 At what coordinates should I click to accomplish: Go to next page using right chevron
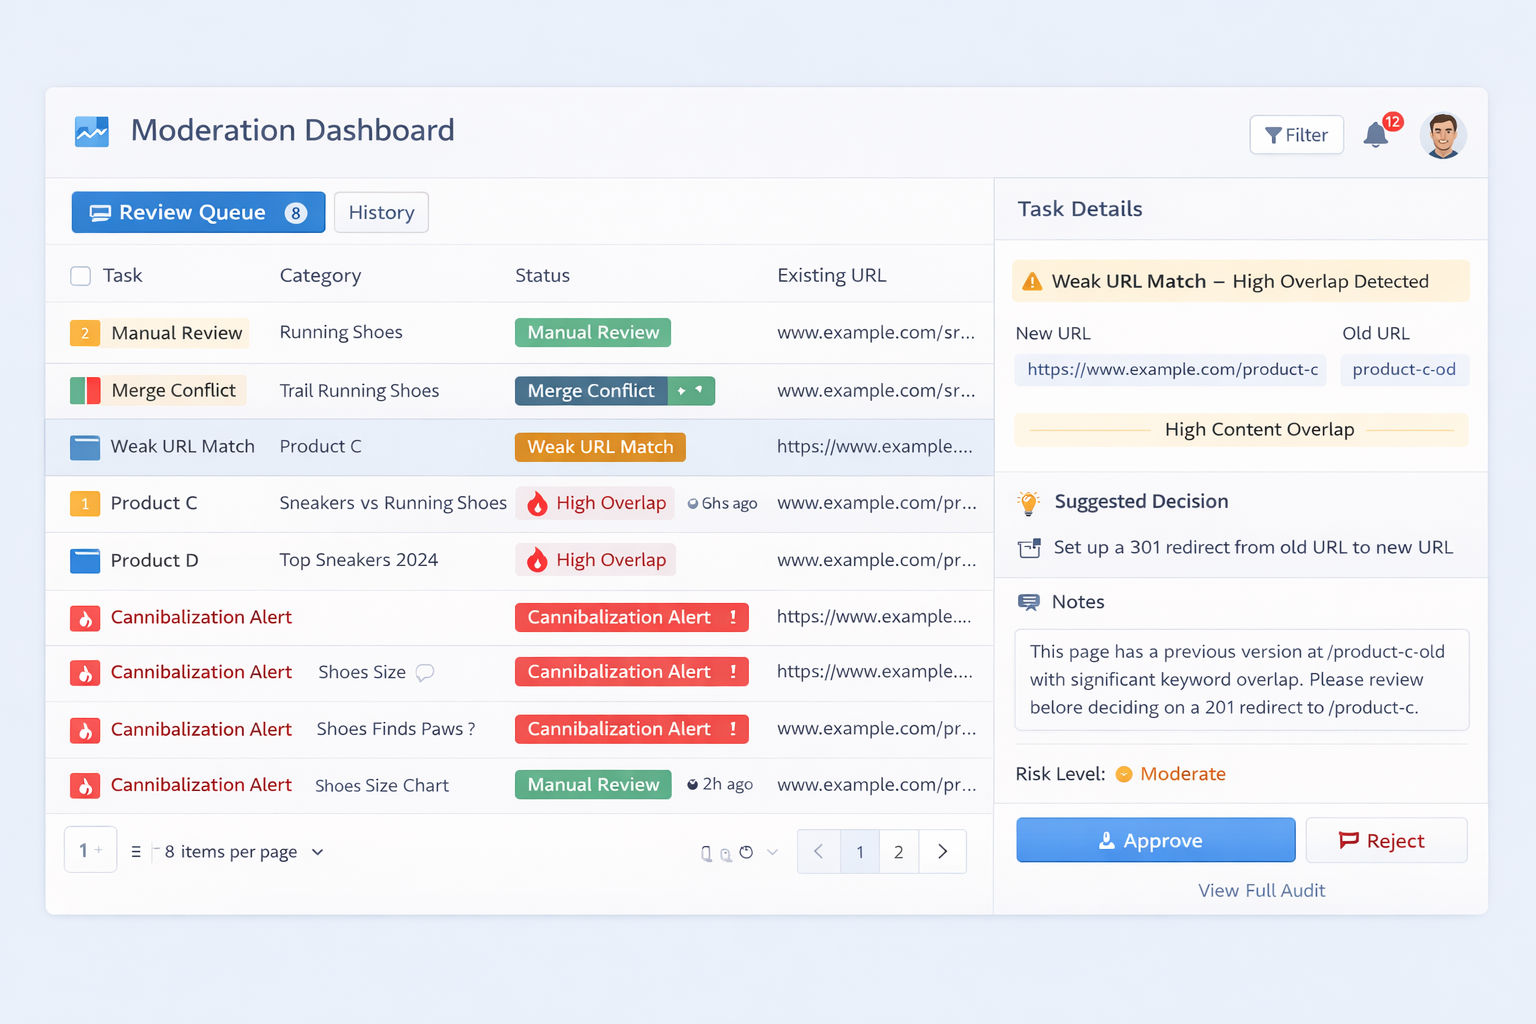pyautogui.click(x=942, y=851)
